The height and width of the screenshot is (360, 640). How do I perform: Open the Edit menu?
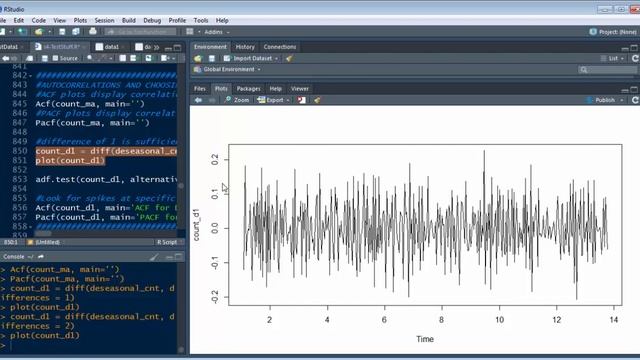click(x=19, y=20)
